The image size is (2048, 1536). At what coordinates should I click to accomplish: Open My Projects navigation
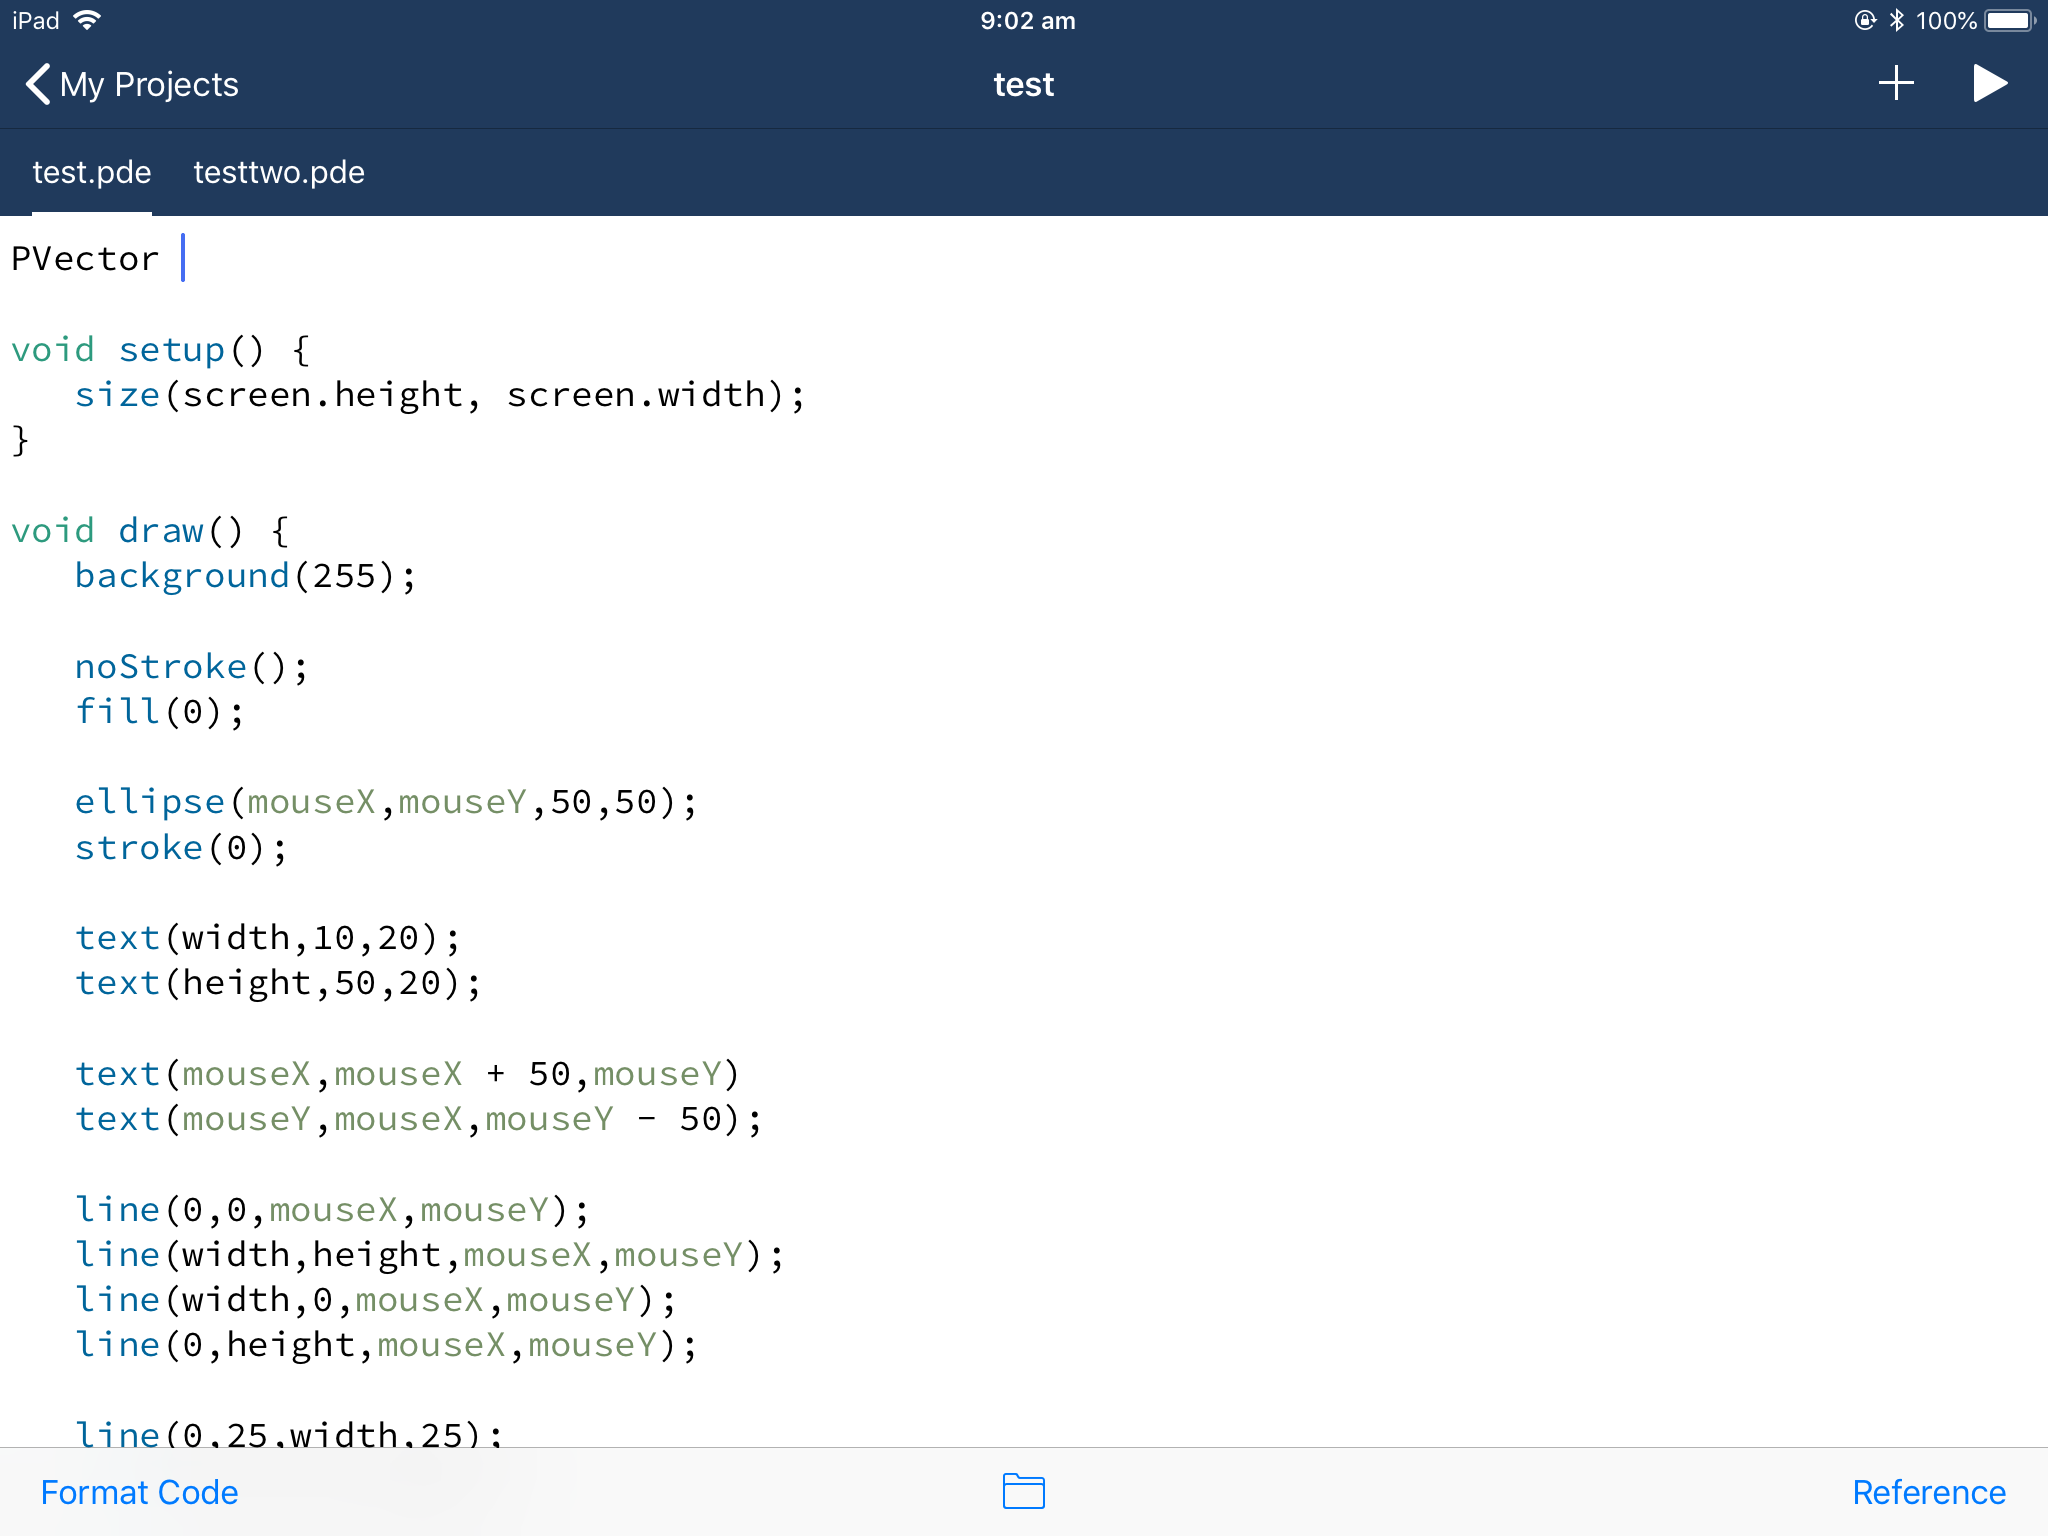tap(150, 84)
